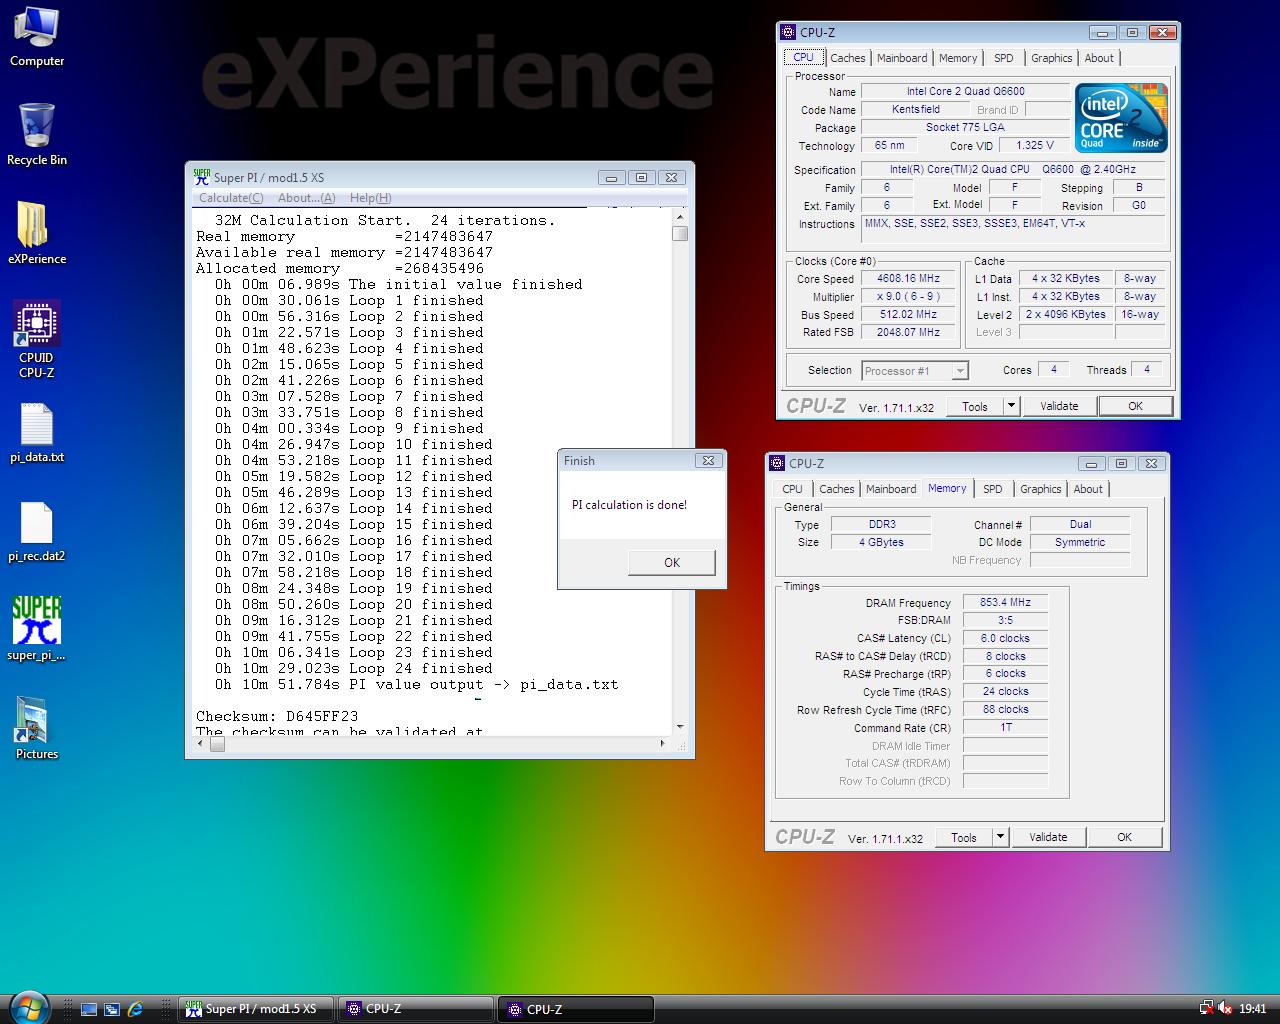Click Show Desktop in quick launch
This screenshot has width=1280, height=1024.
click(89, 1010)
